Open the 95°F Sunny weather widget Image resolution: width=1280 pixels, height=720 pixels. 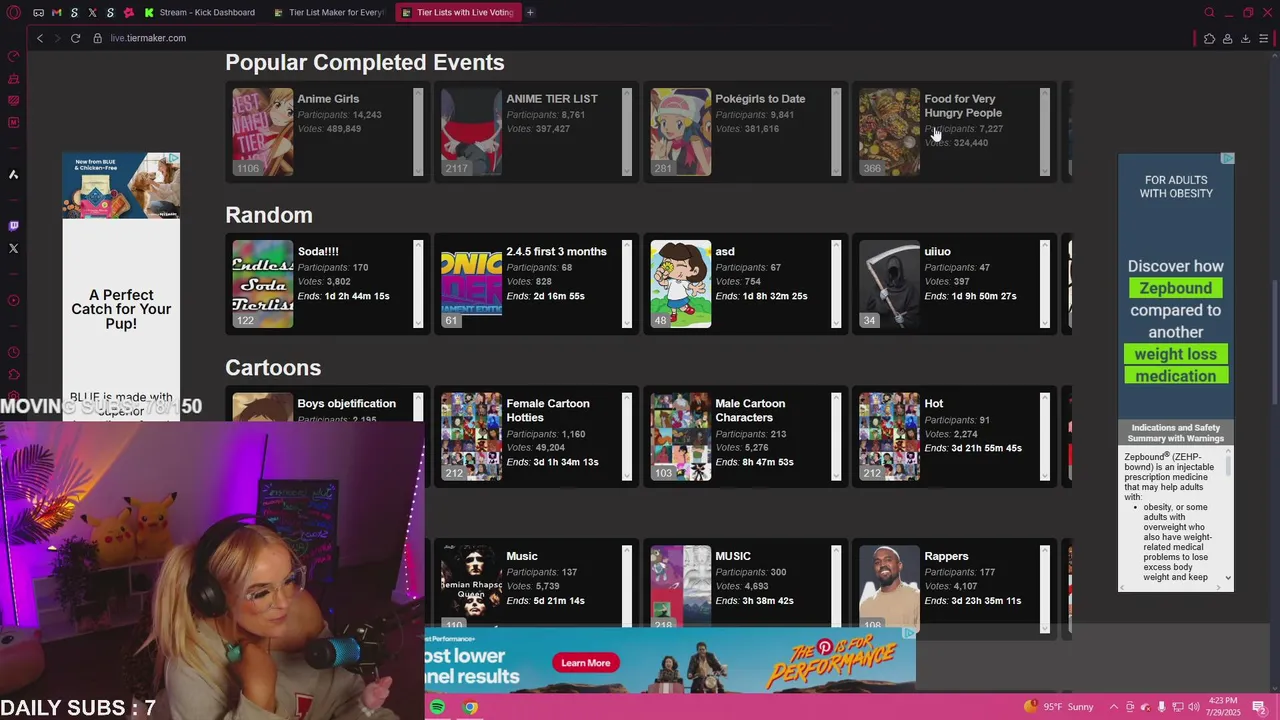[x=1059, y=707]
